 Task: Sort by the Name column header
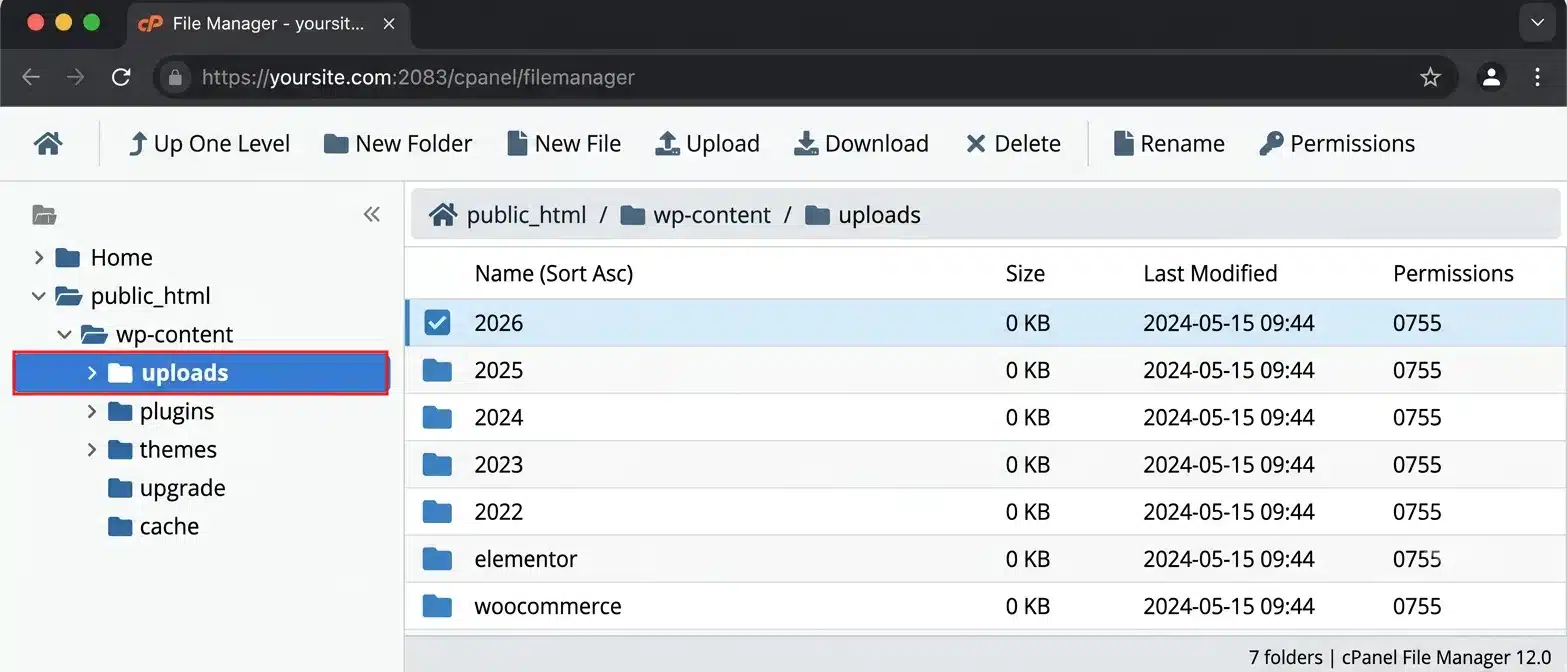coord(554,274)
